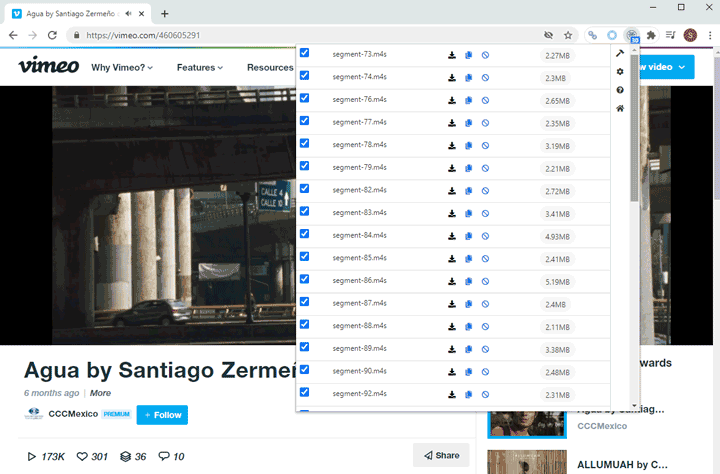Open extension settings gear icon
Image resolution: width=720 pixels, height=474 pixels.
[x=620, y=72]
